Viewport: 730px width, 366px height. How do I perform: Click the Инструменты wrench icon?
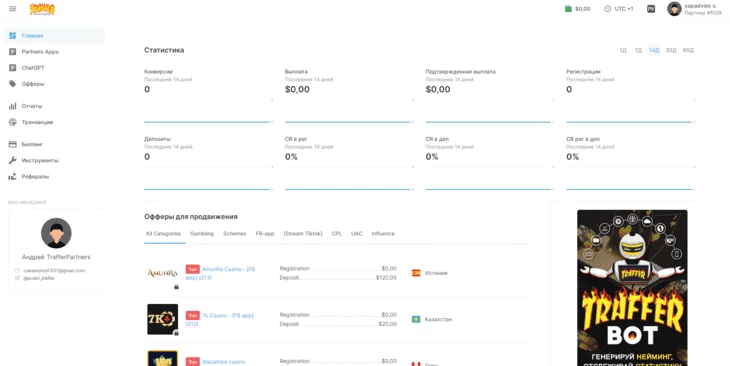tap(13, 160)
